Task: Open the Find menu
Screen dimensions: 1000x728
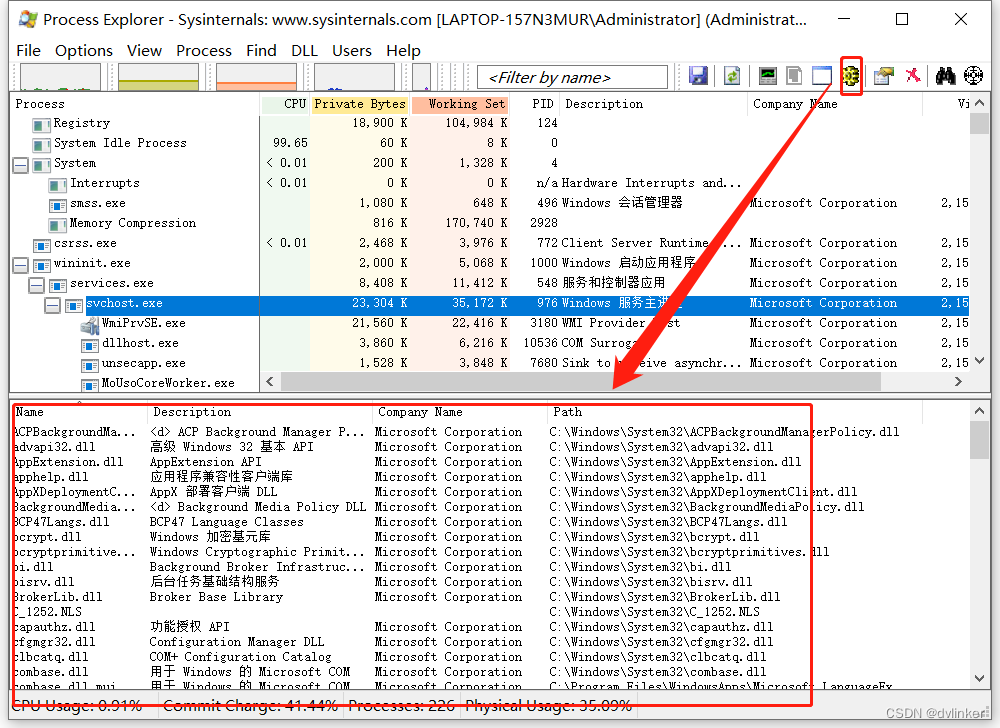Action: point(261,50)
